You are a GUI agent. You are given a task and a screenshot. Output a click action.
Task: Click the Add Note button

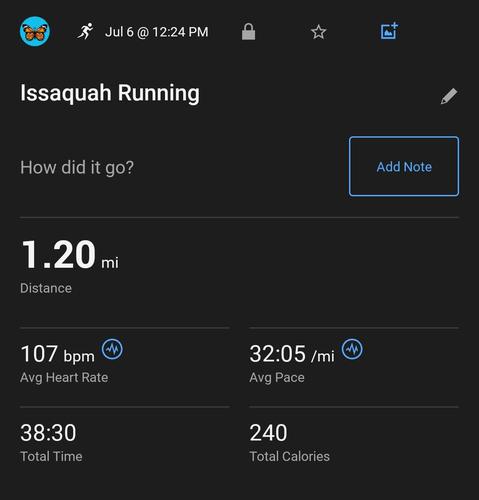coord(404,166)
